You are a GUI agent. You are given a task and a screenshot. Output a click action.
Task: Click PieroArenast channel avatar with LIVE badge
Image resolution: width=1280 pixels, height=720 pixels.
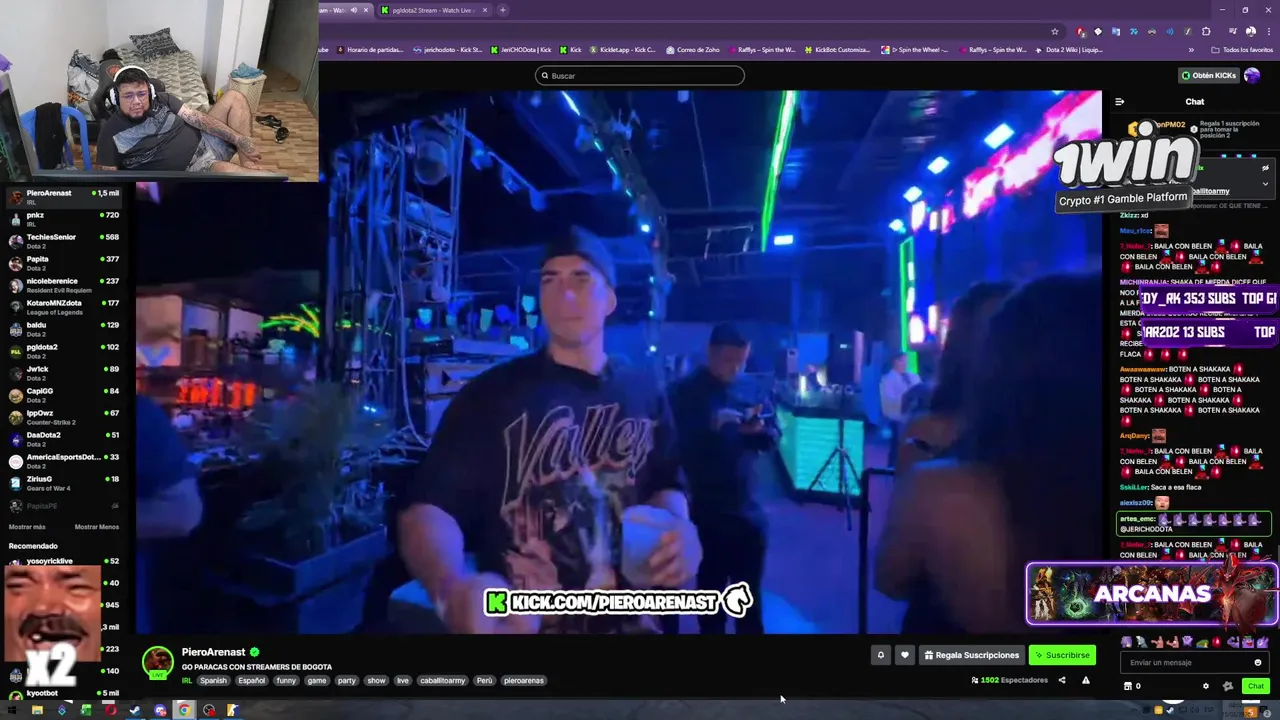[157, 663]
